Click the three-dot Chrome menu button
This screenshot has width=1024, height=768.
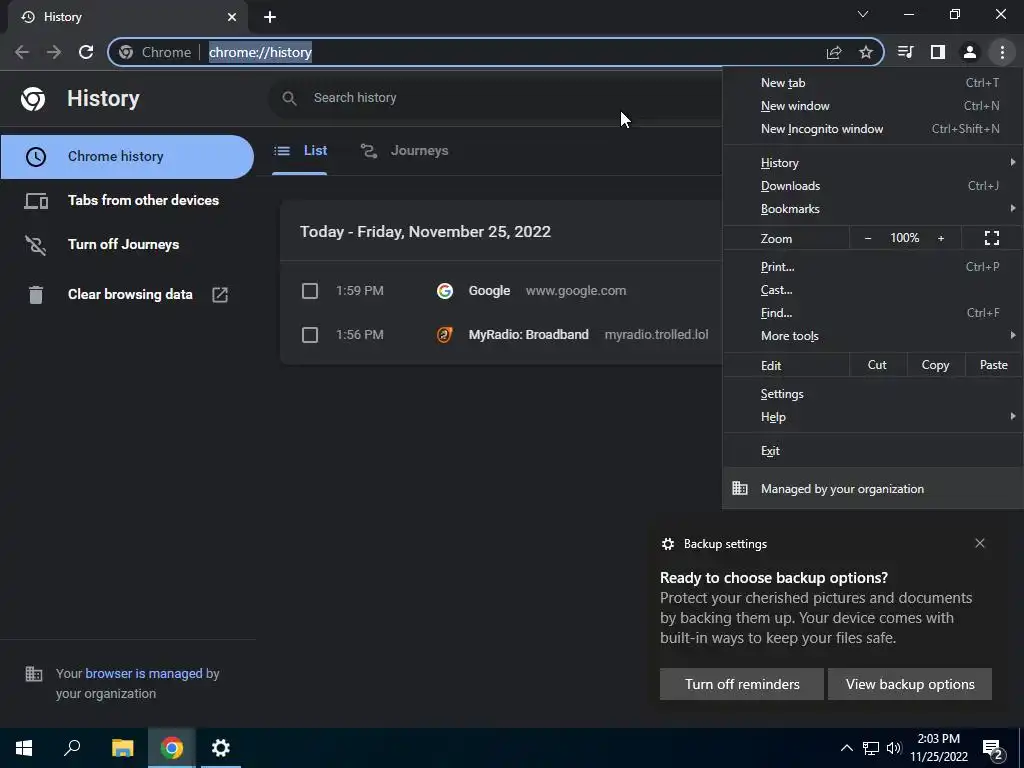coord(1002,52)
